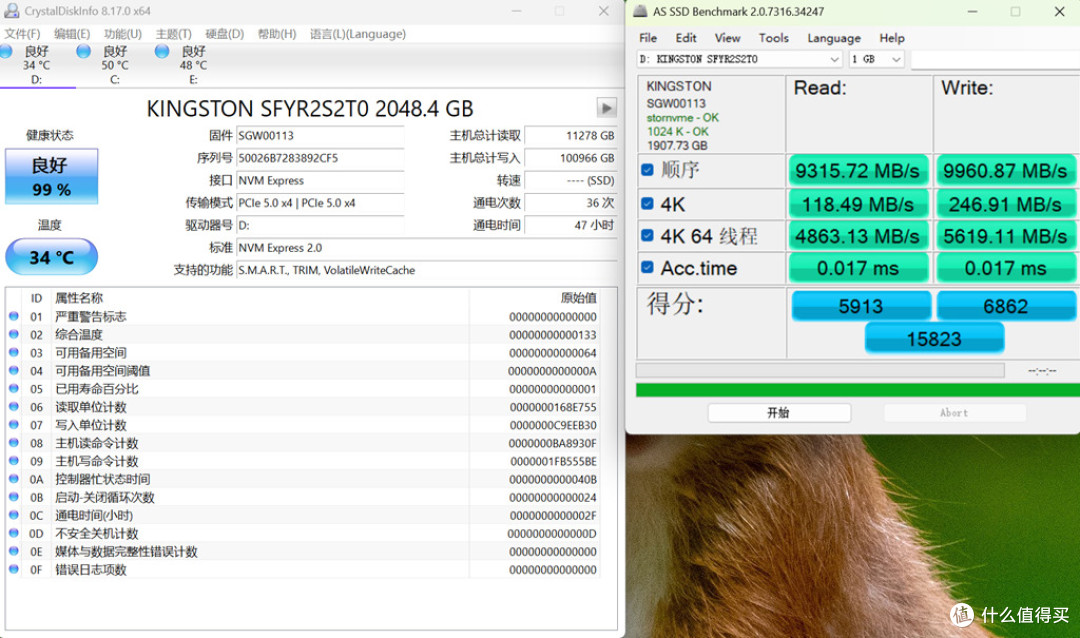Click the serial number field 50026B7283892CF5
Screen dimensions: 1080x638
tap(320, 158)
